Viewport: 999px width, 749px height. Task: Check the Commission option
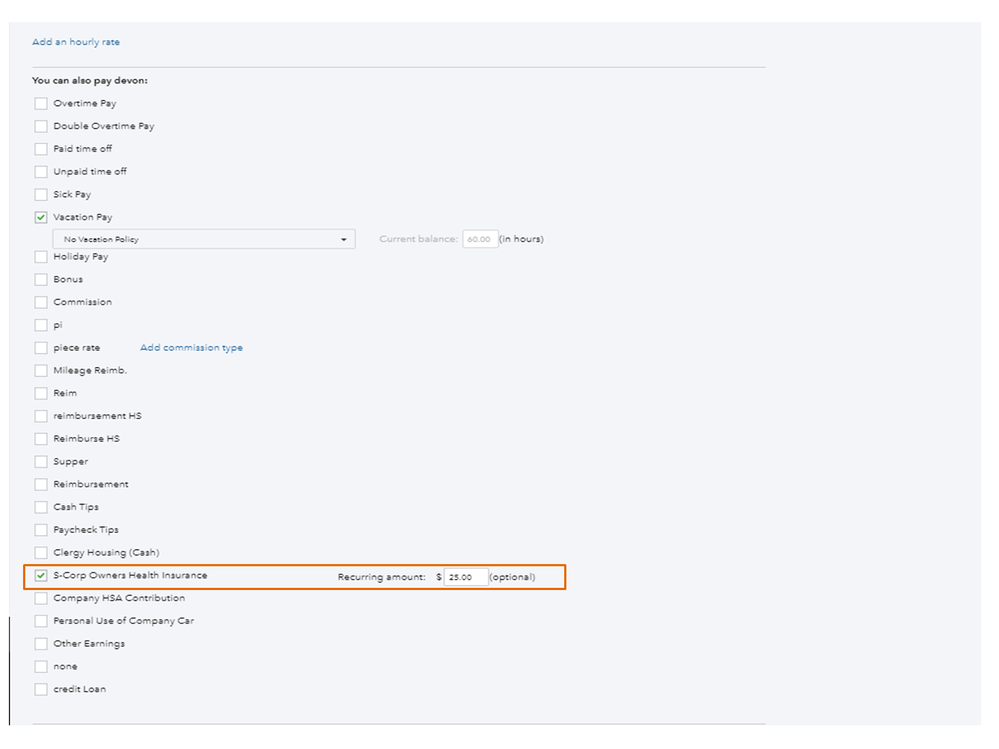[x=41, y=302]
